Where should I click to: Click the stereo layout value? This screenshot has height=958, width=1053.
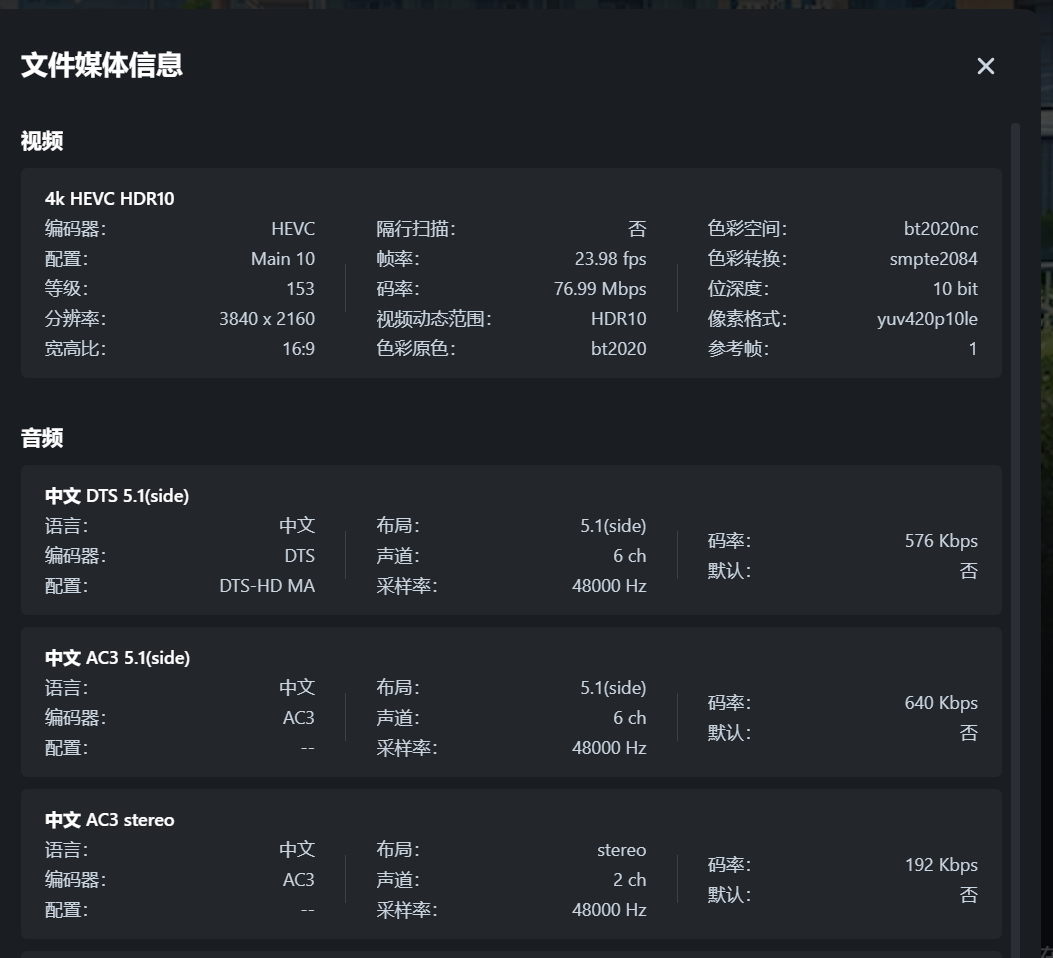point(621,850)
